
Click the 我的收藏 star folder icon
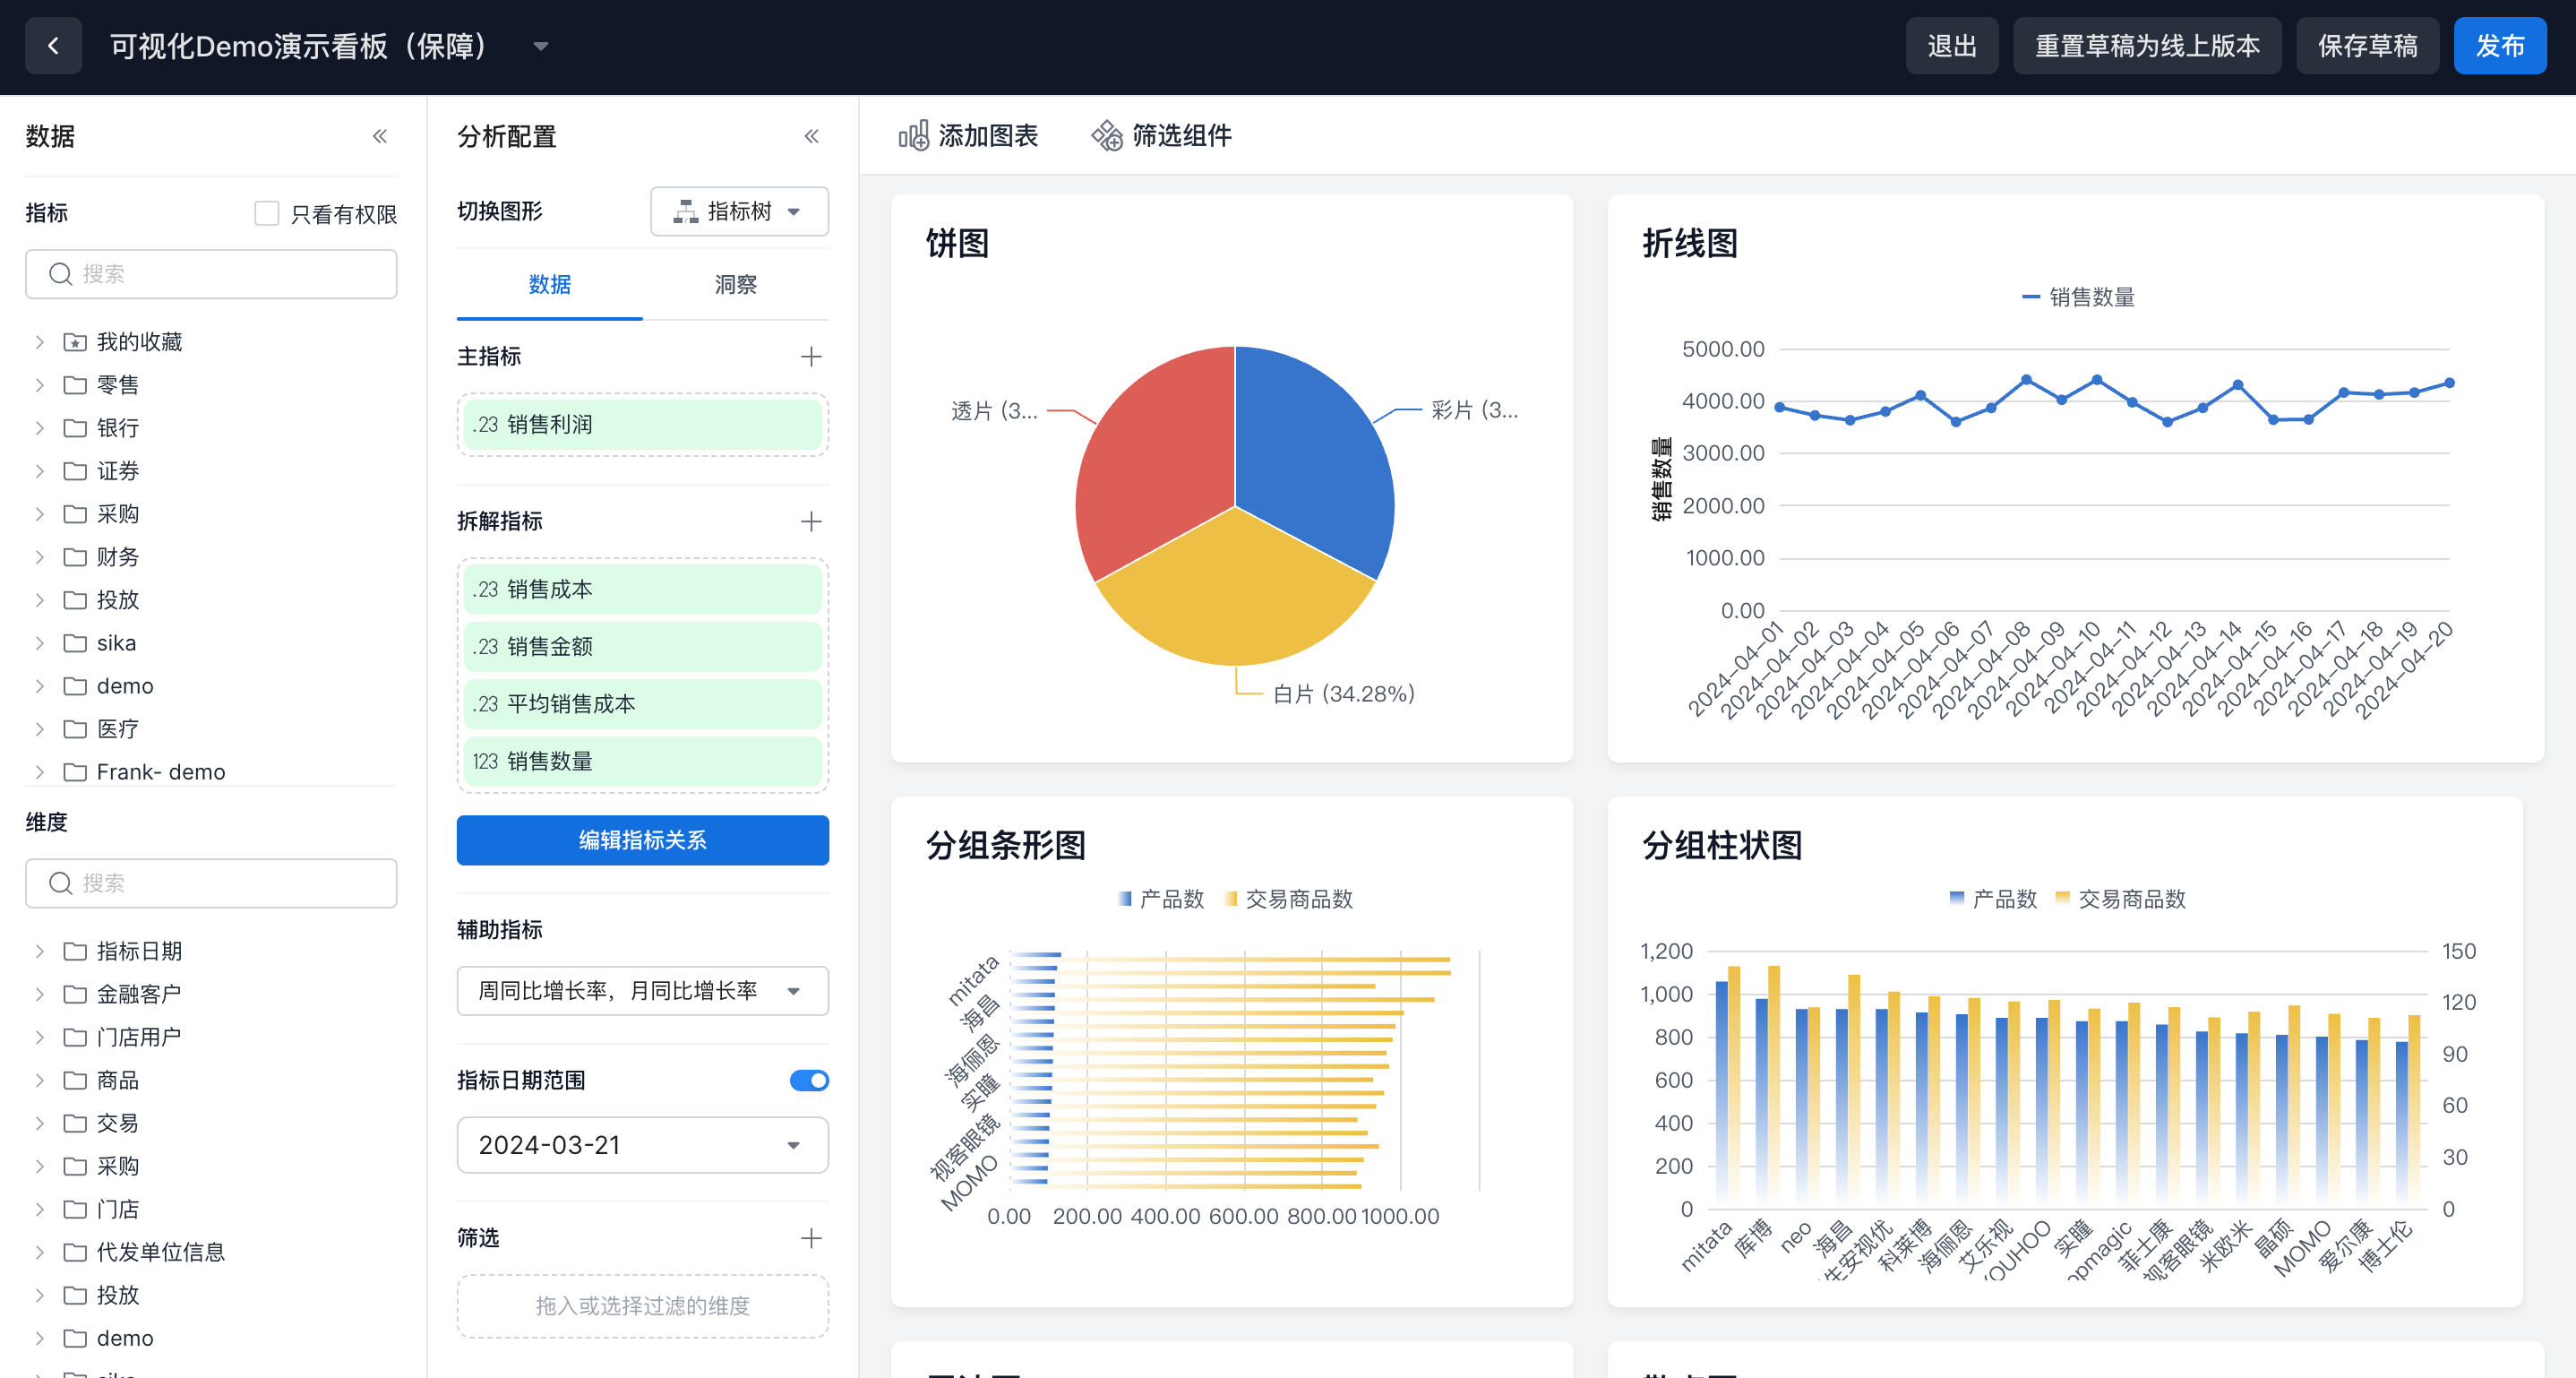(x=75, y=342)
